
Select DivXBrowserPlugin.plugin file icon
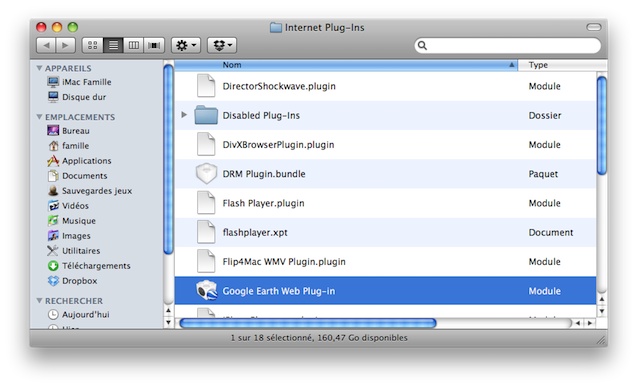point(206,144)
